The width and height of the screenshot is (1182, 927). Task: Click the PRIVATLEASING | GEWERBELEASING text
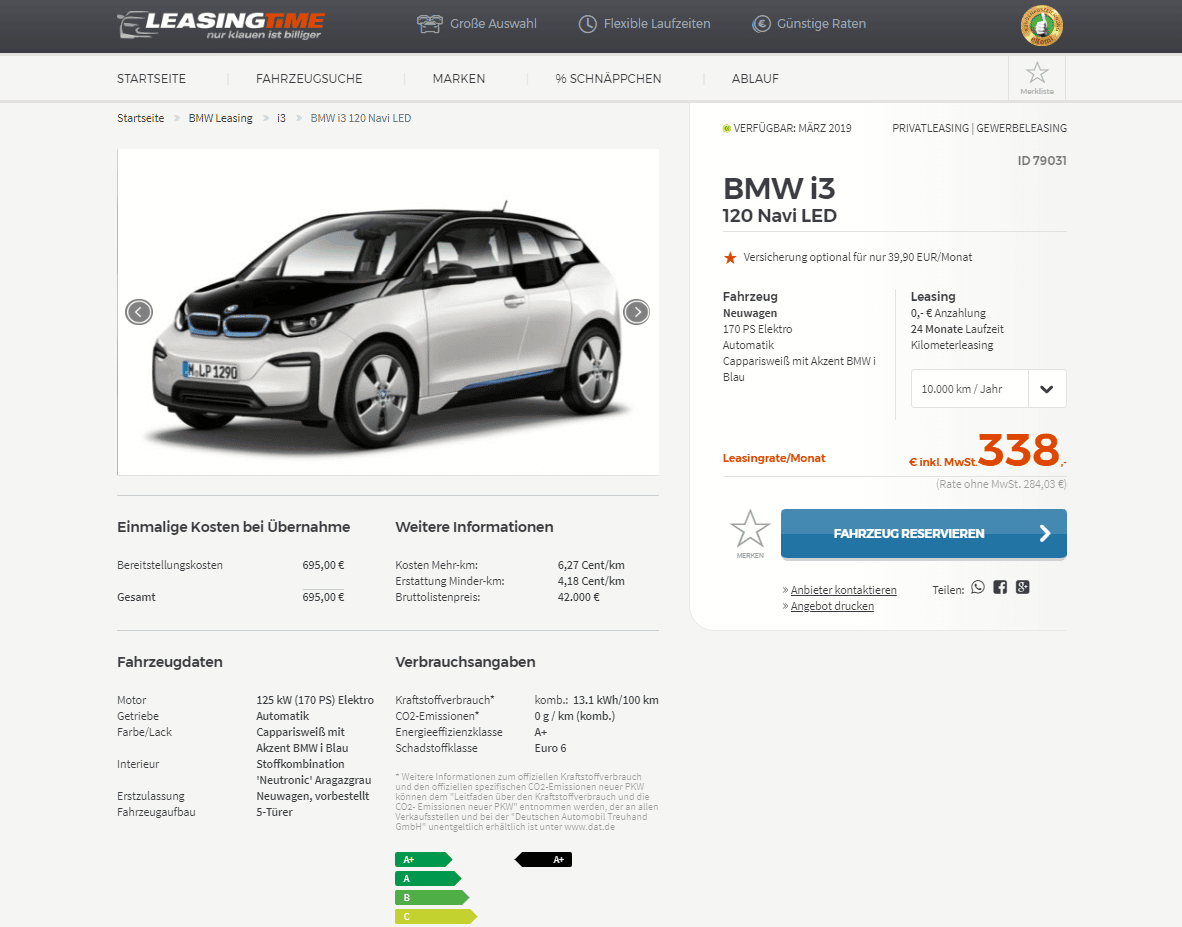pos(979,128)
